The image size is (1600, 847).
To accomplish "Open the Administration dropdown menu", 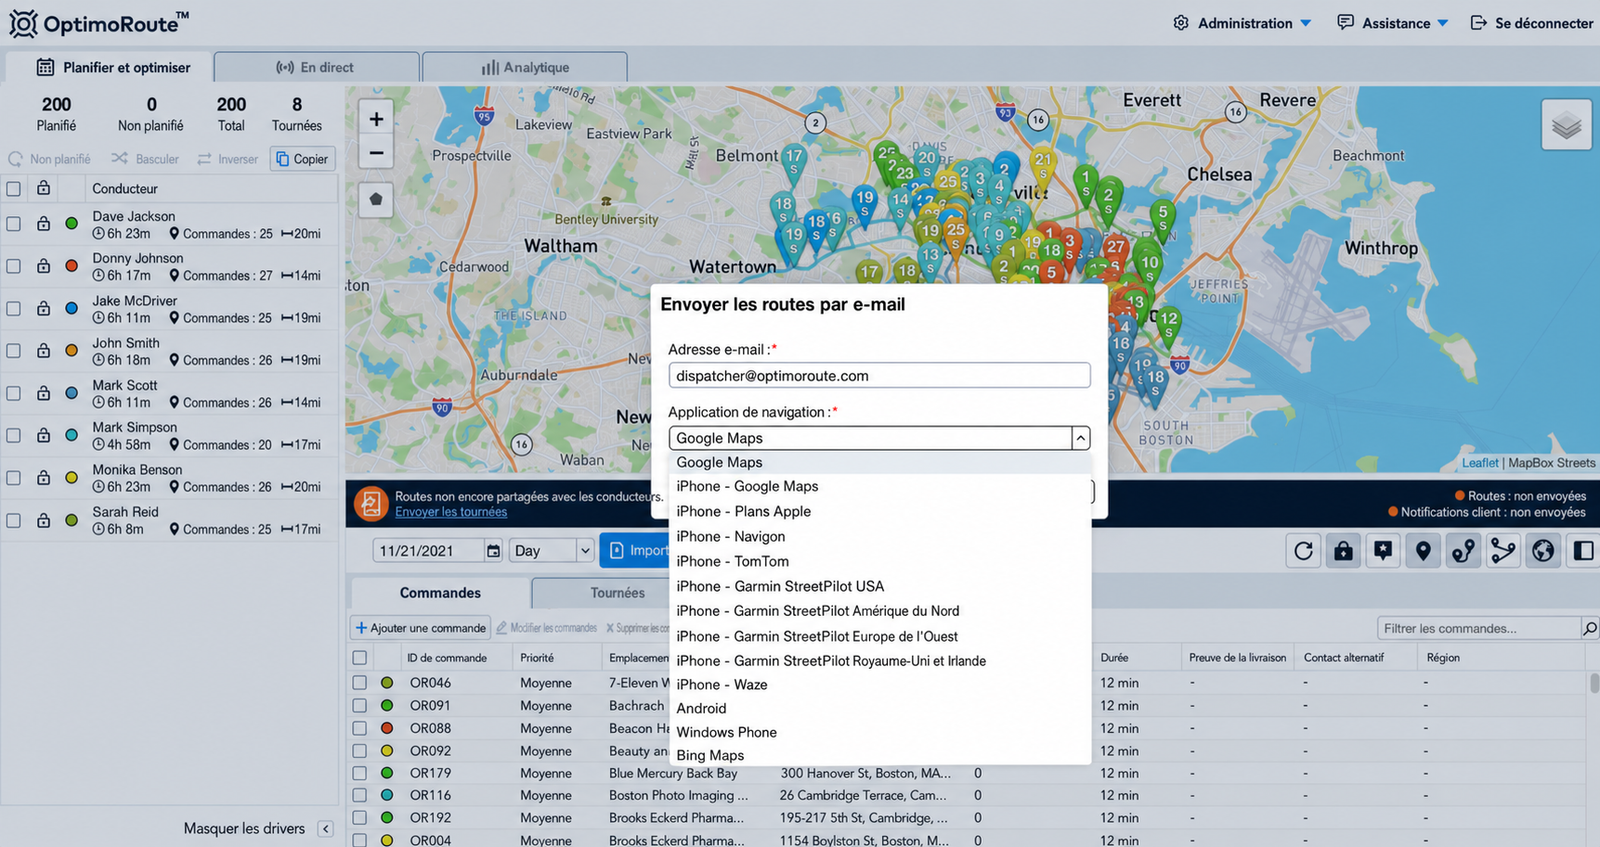I will pos(1242,23).
